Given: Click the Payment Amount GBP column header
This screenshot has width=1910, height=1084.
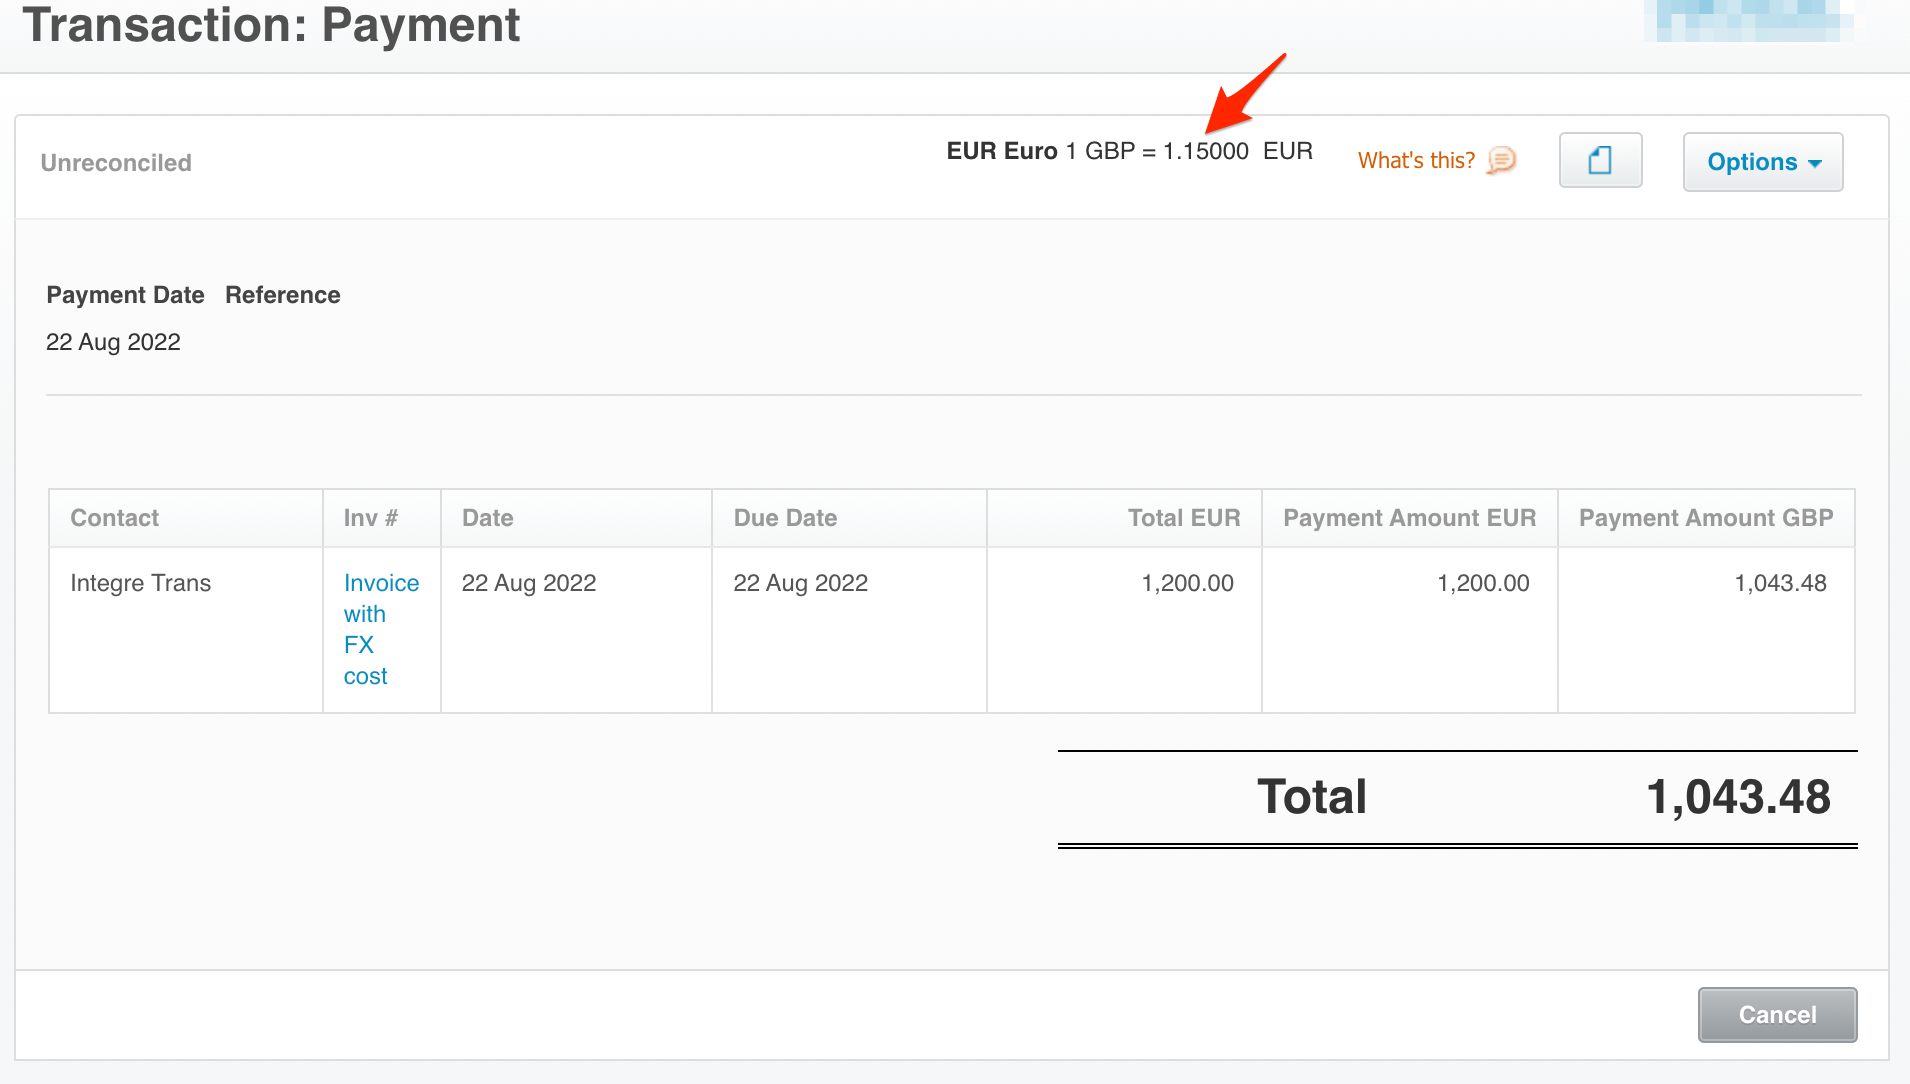Looking at the screenshot, I should [x=1705, y=517].
